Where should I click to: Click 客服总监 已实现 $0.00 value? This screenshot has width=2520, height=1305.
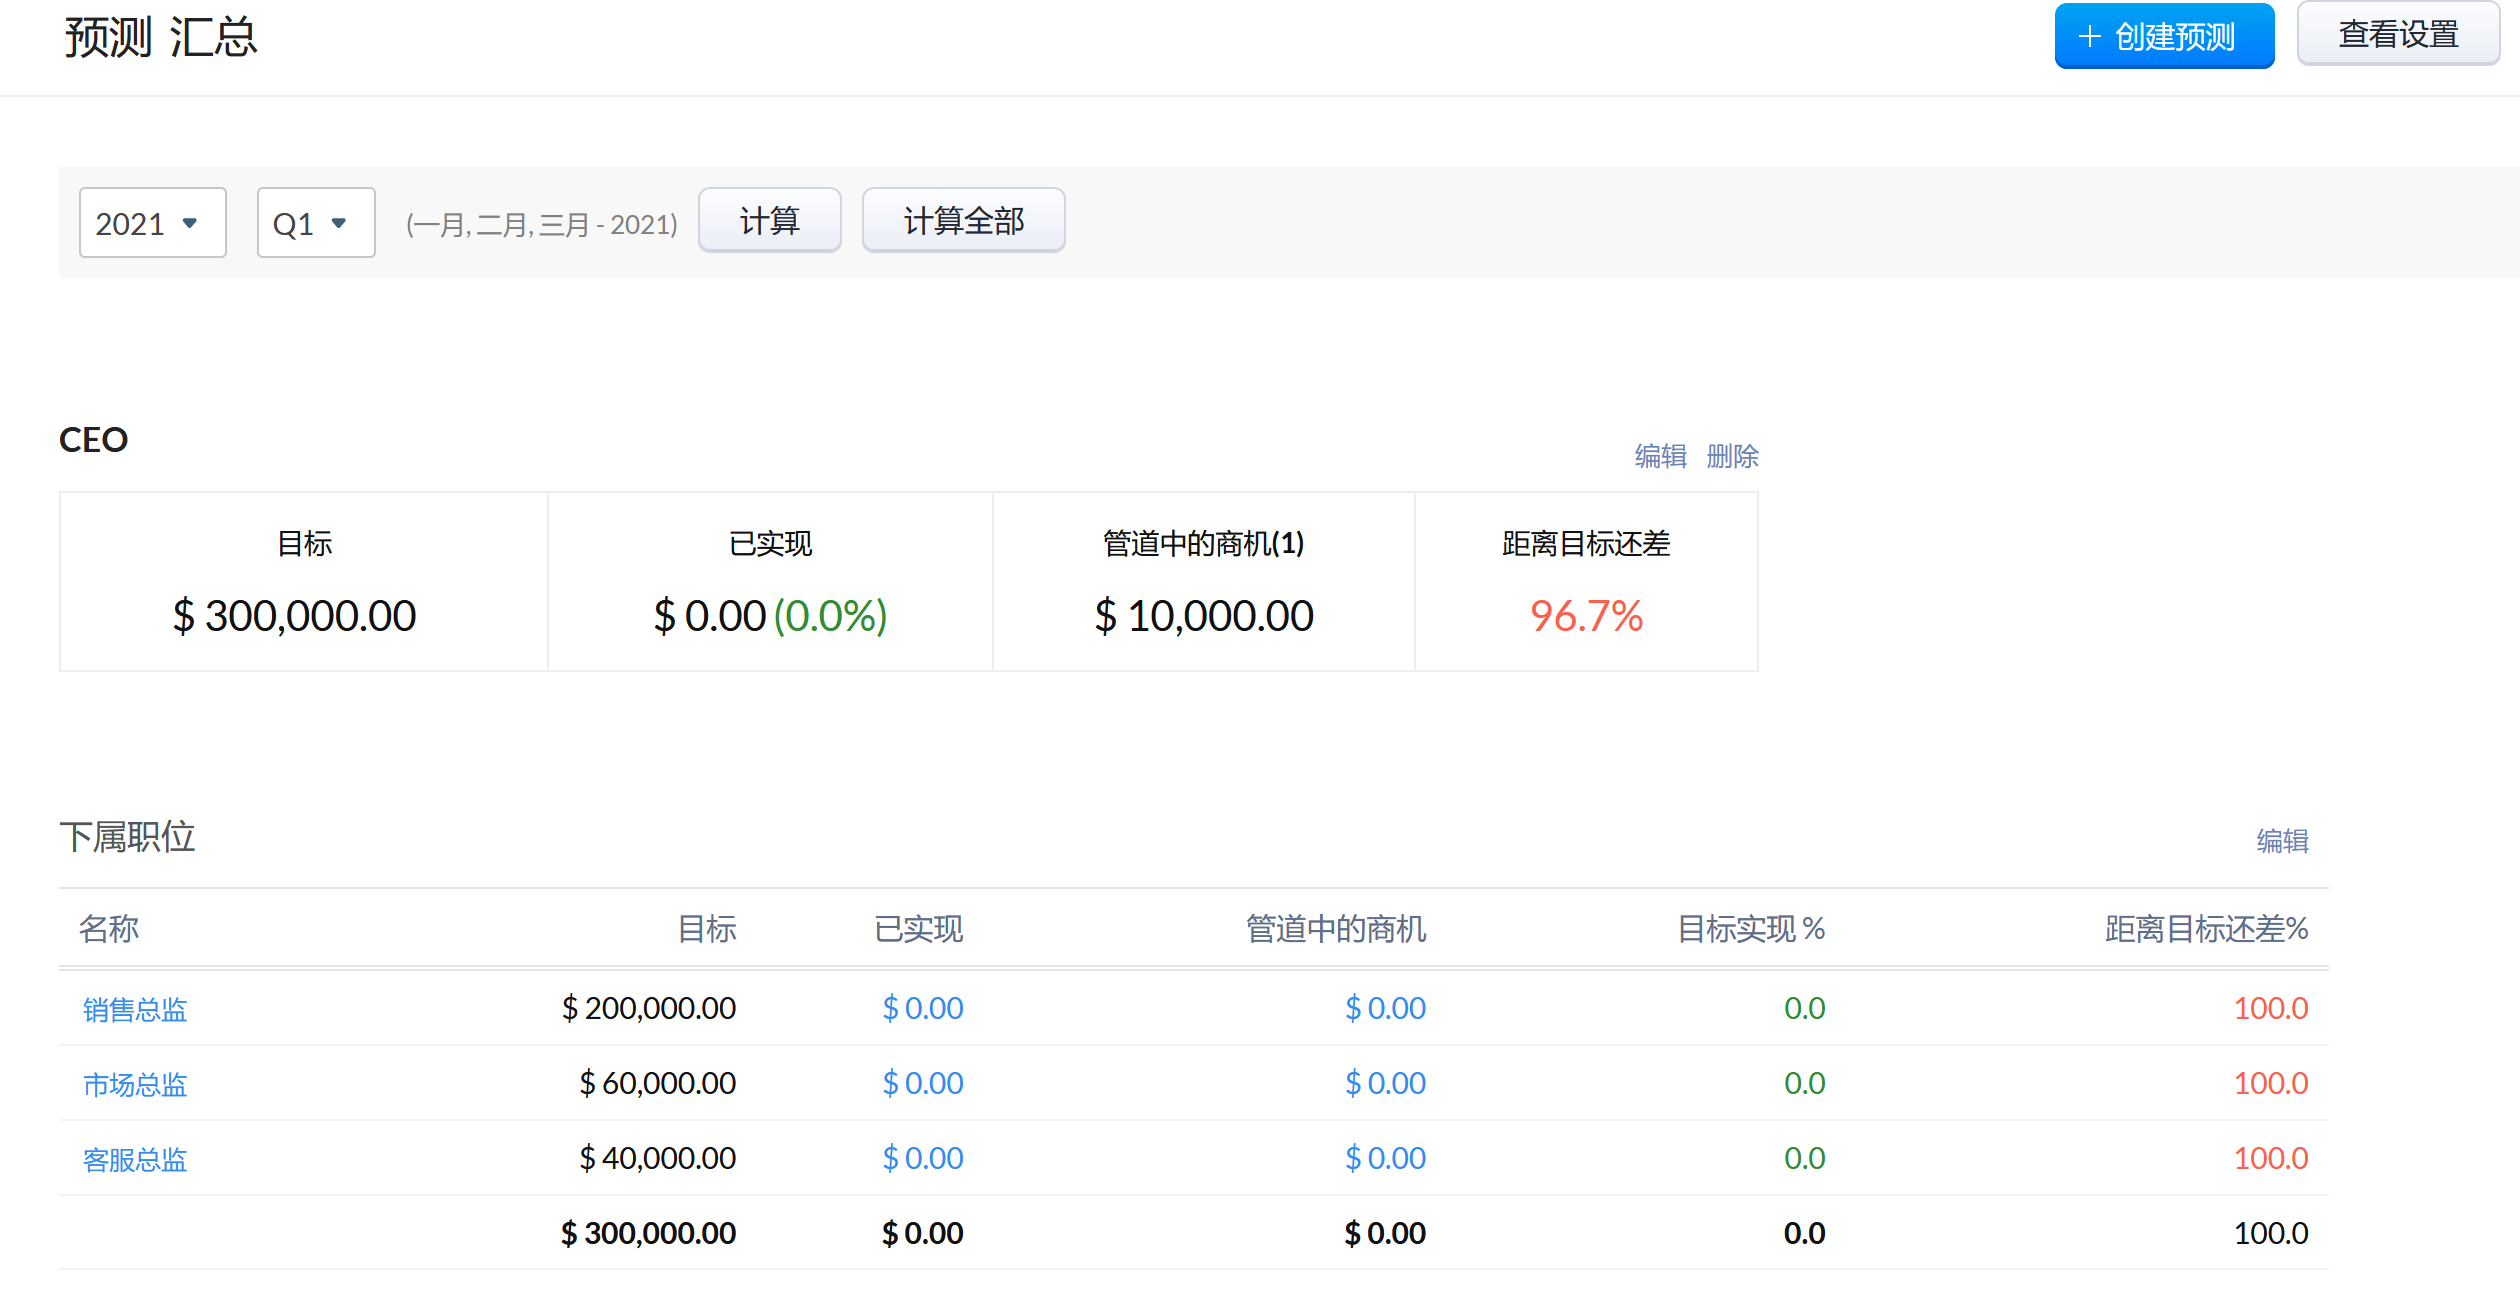pyautogui.click(x=922, y=1158)
